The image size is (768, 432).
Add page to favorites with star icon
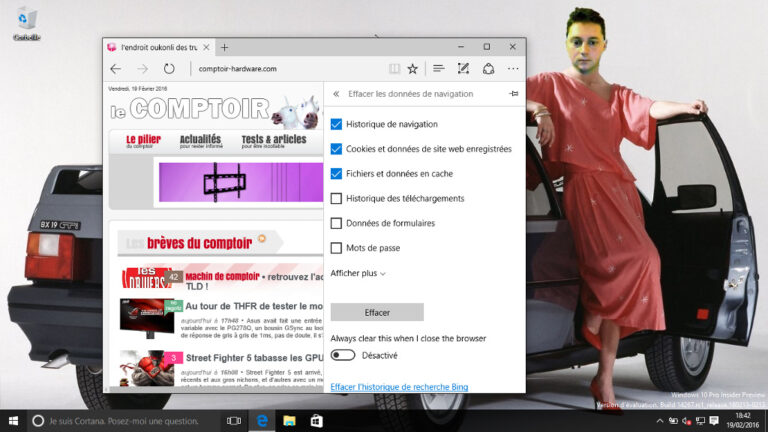point(412,69)
